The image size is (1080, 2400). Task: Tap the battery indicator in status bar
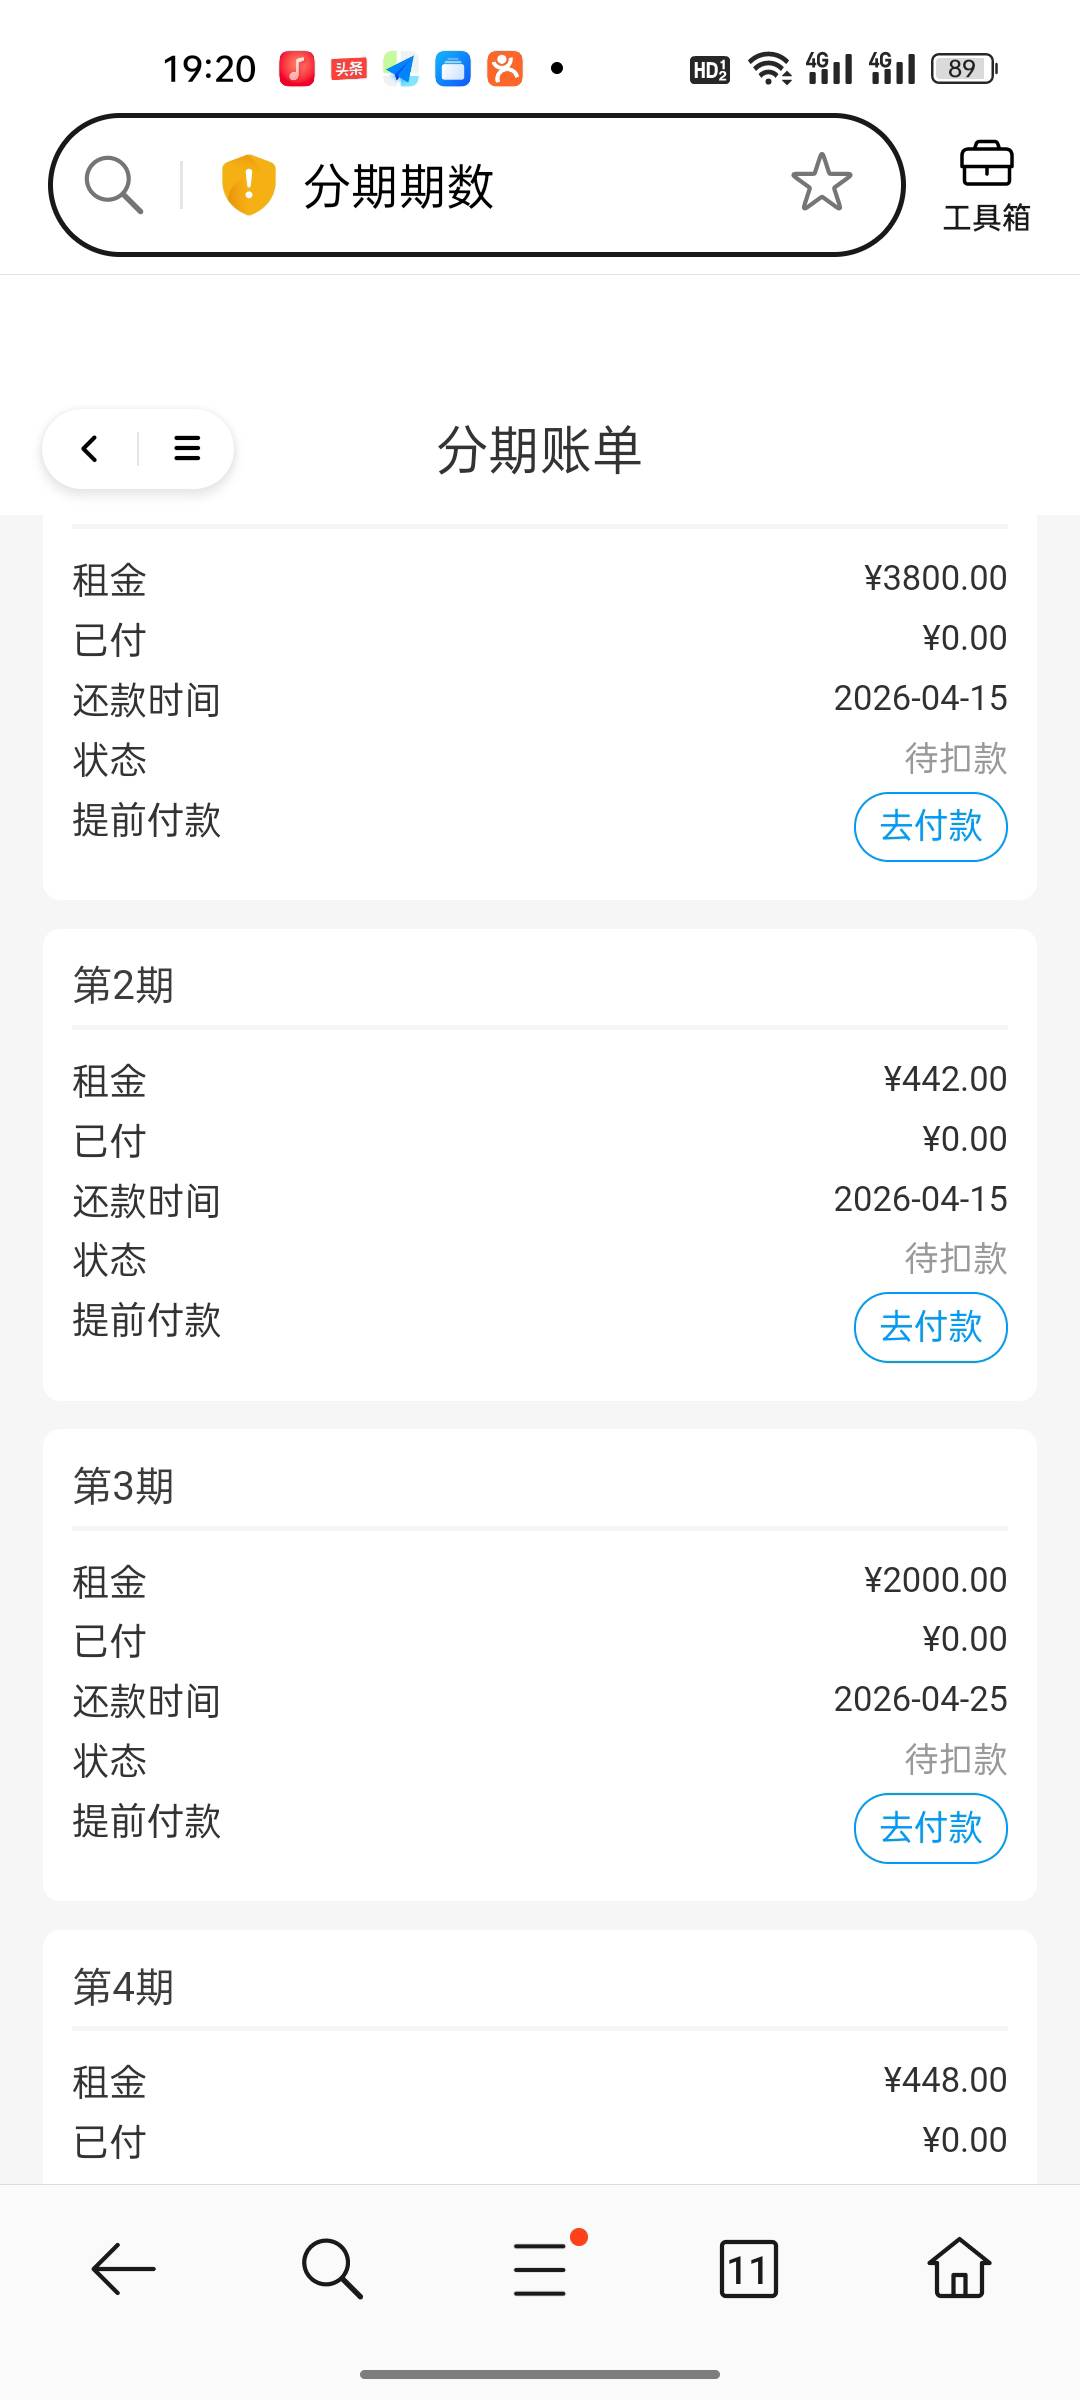[x=963, y=69]
